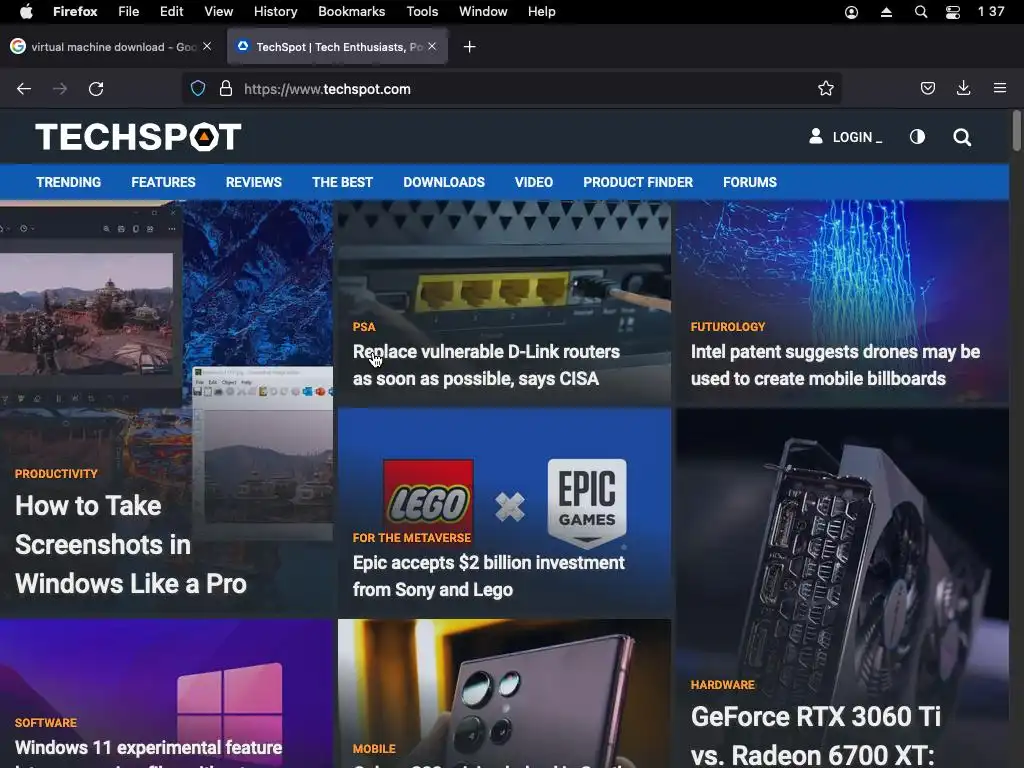This screenshot has width=1024, height=768.
Task: Open the DOWNLOADS section
Action: pos(444,182)
